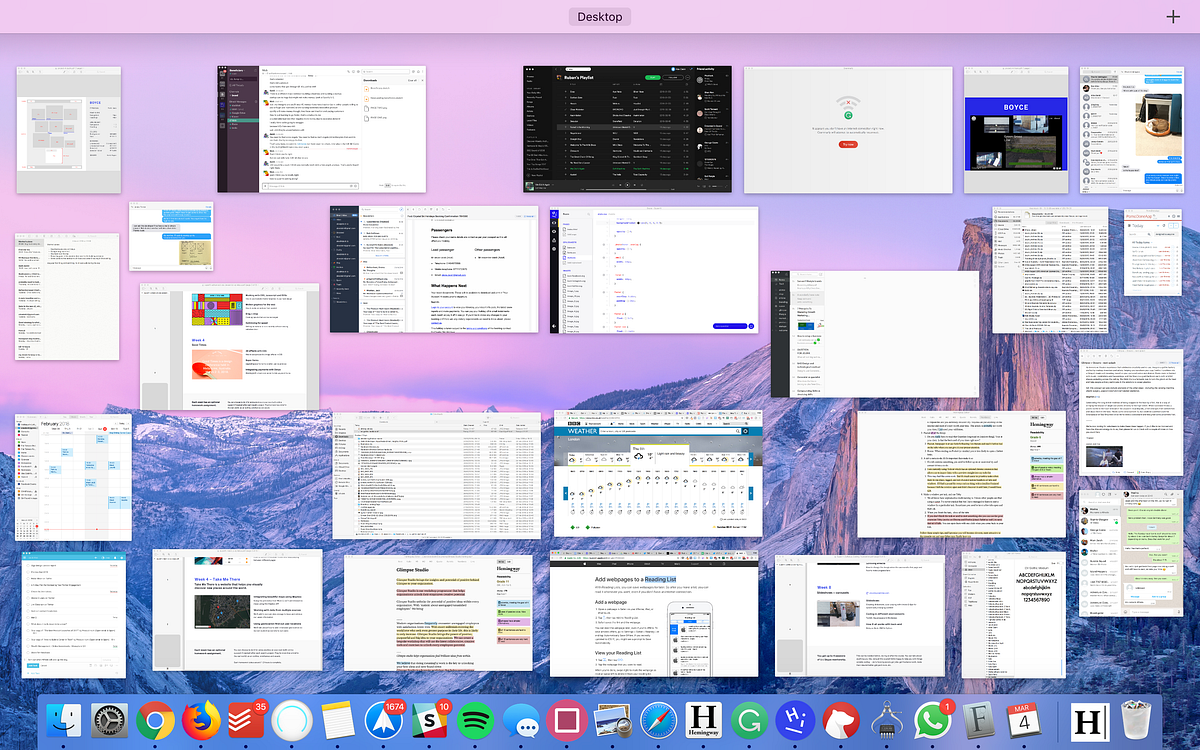Select the Desktop space label at top
1200x750 pixels.
pyautogui.click(x=600, y=16)
